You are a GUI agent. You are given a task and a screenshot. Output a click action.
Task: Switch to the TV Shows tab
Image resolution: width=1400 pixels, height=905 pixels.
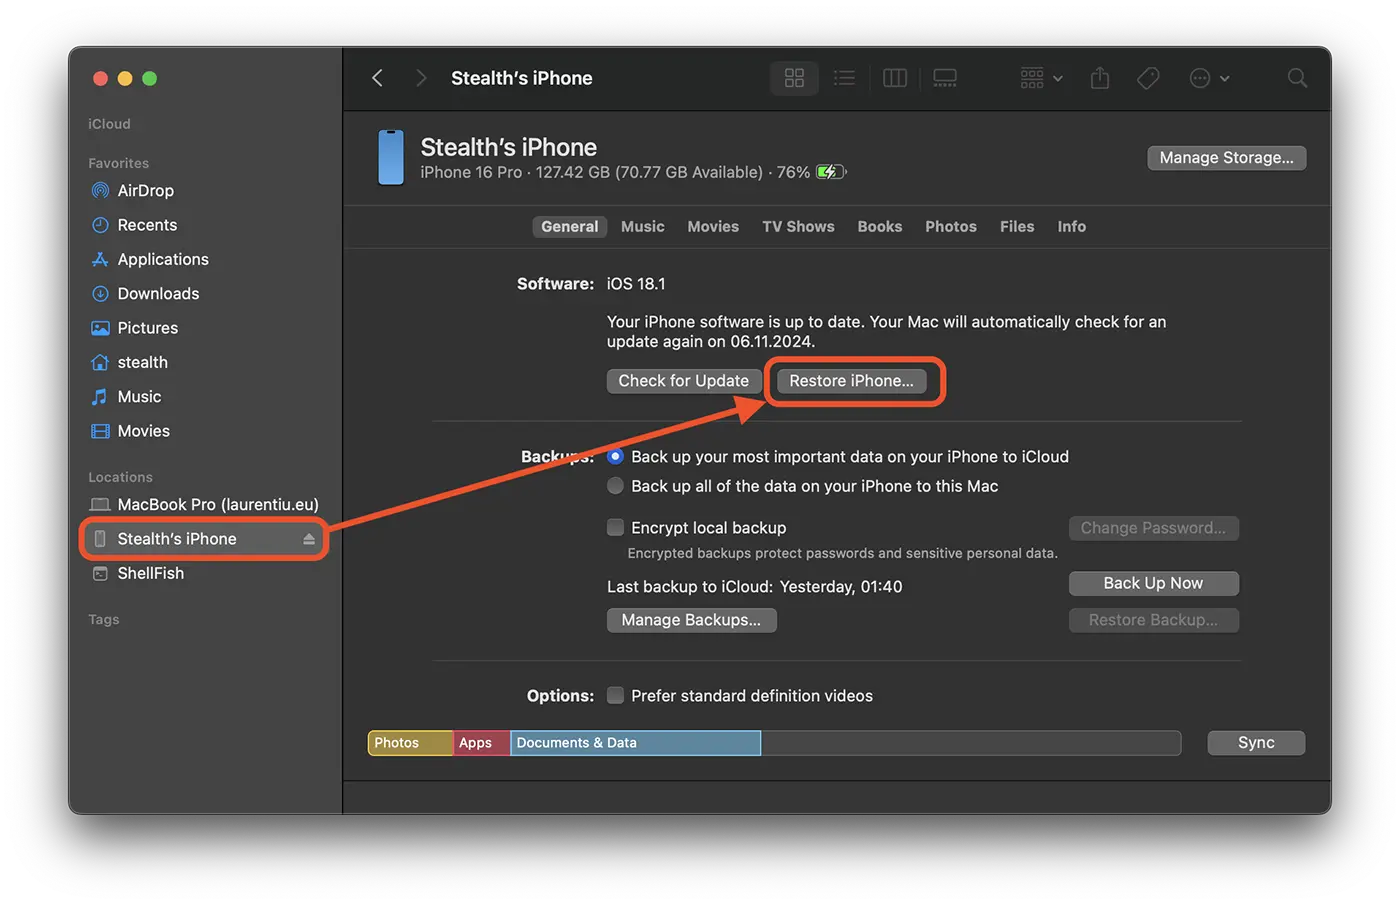point(798,227)
